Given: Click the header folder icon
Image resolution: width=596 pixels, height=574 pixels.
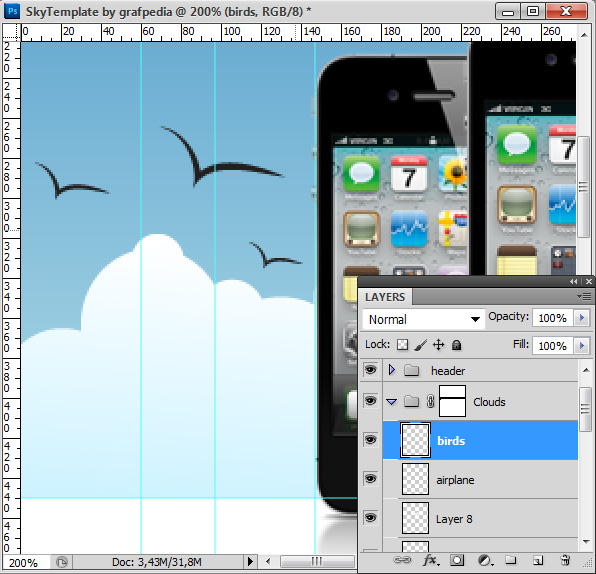Looking at the screenshot, I should (x=411, y=370).
